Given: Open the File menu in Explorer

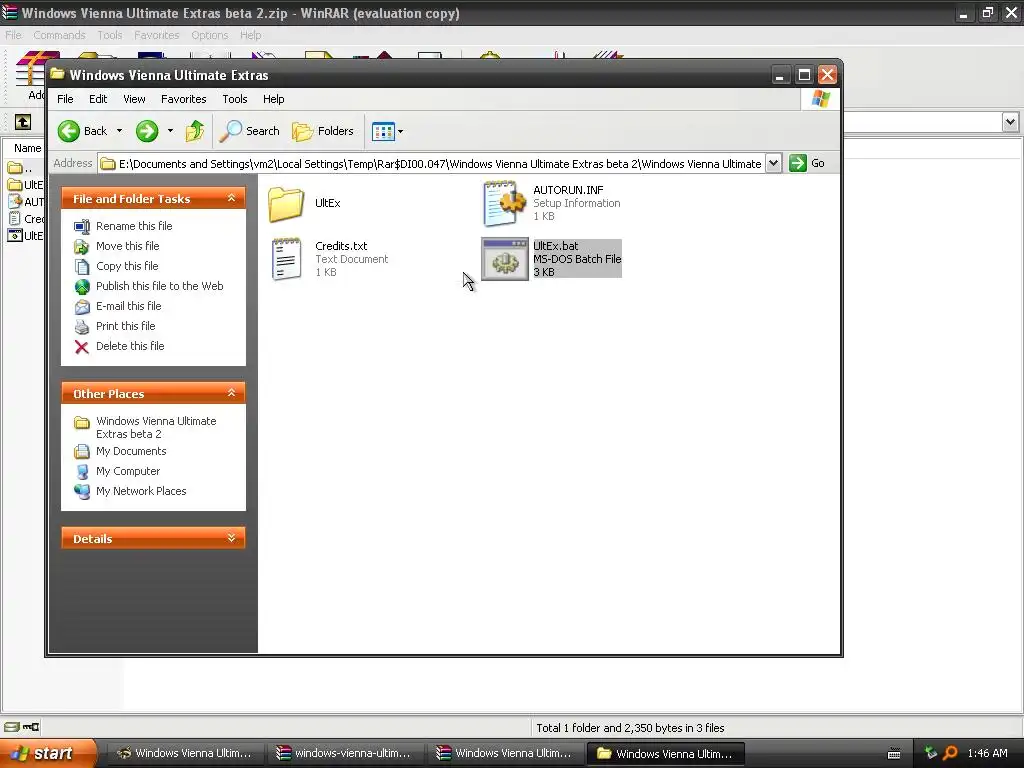Looking at the screenshot, I should [x=65, y=99].
